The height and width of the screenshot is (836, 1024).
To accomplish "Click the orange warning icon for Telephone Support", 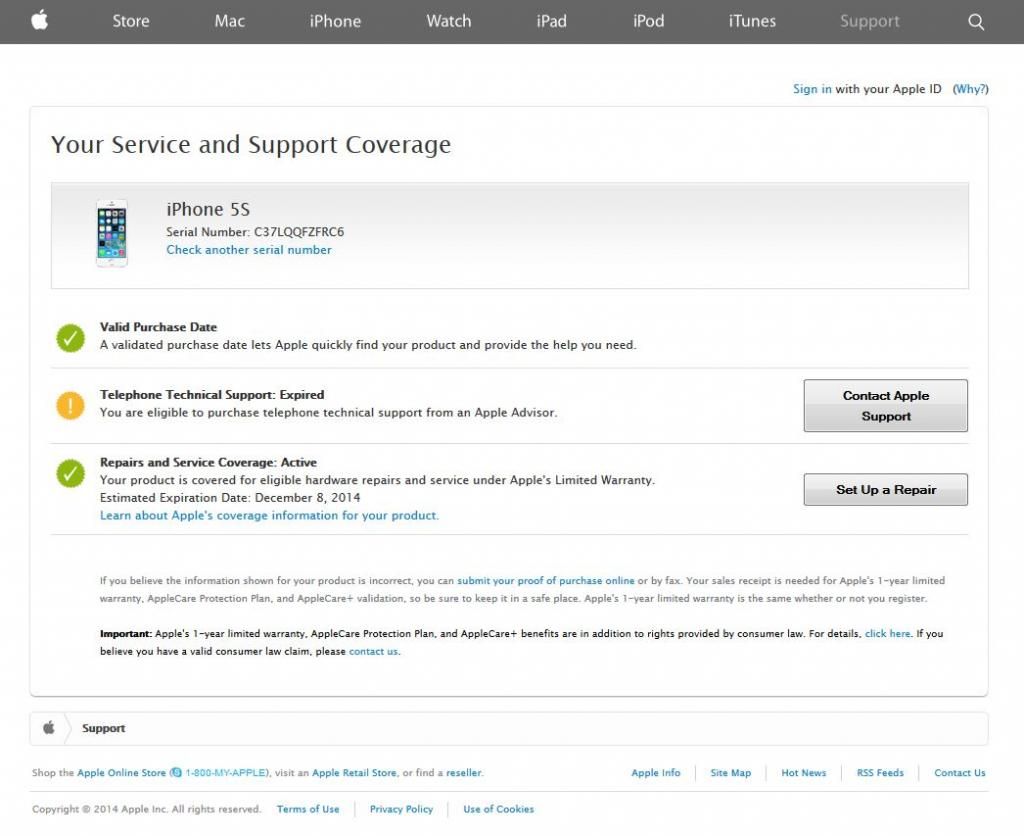I will click(70, 405).
